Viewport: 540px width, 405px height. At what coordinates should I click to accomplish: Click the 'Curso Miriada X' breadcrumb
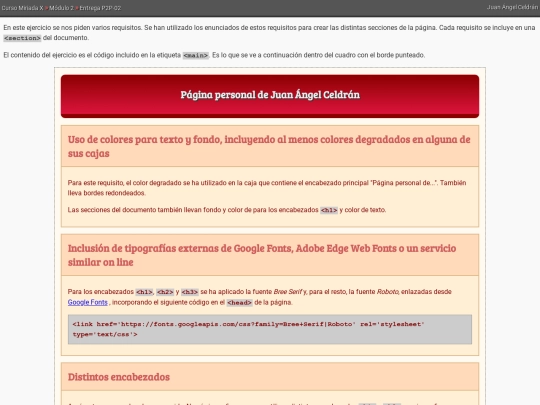coord(22,8)
